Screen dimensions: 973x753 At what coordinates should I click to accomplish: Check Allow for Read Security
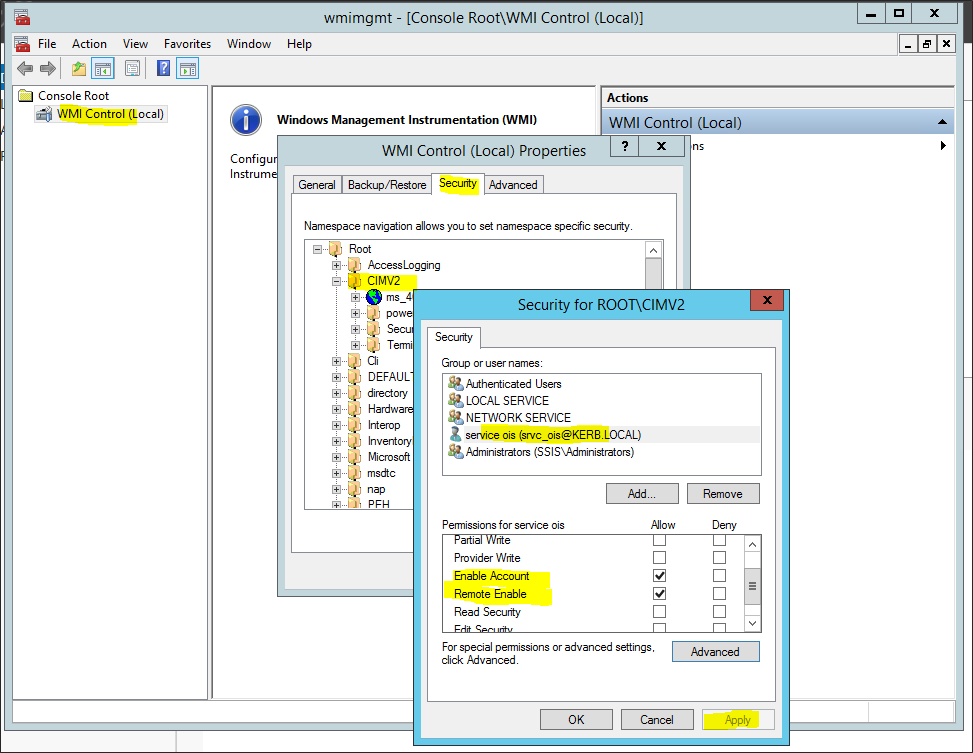coord(659,611)
